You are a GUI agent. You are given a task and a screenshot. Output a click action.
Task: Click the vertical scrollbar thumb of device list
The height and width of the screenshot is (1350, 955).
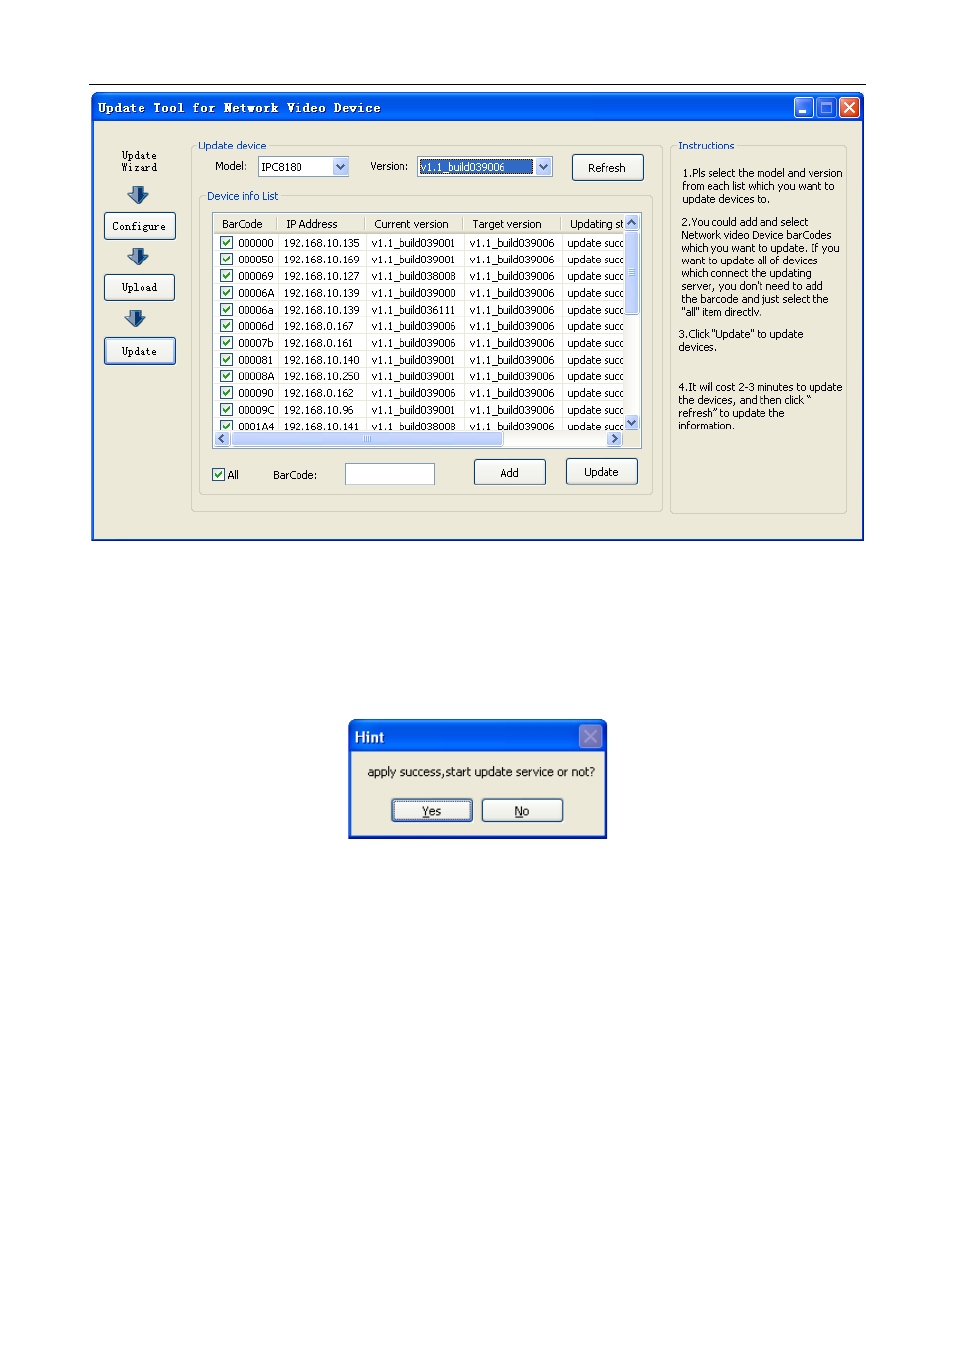point(632,272)
